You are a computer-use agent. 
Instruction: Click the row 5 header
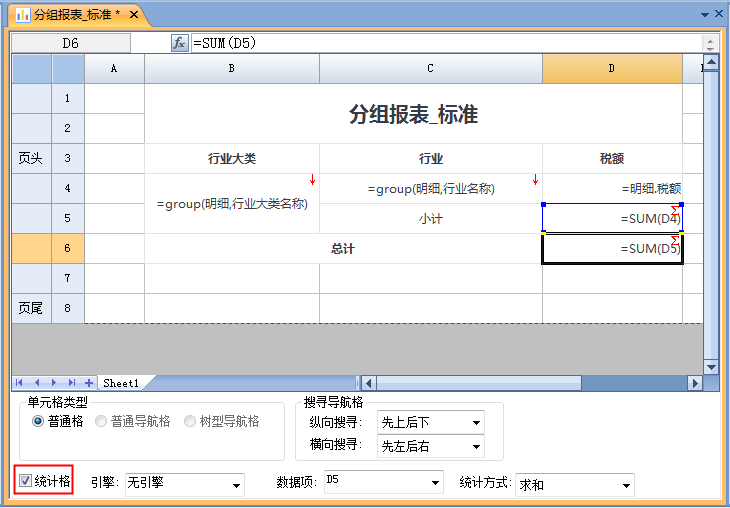(67, 218)
